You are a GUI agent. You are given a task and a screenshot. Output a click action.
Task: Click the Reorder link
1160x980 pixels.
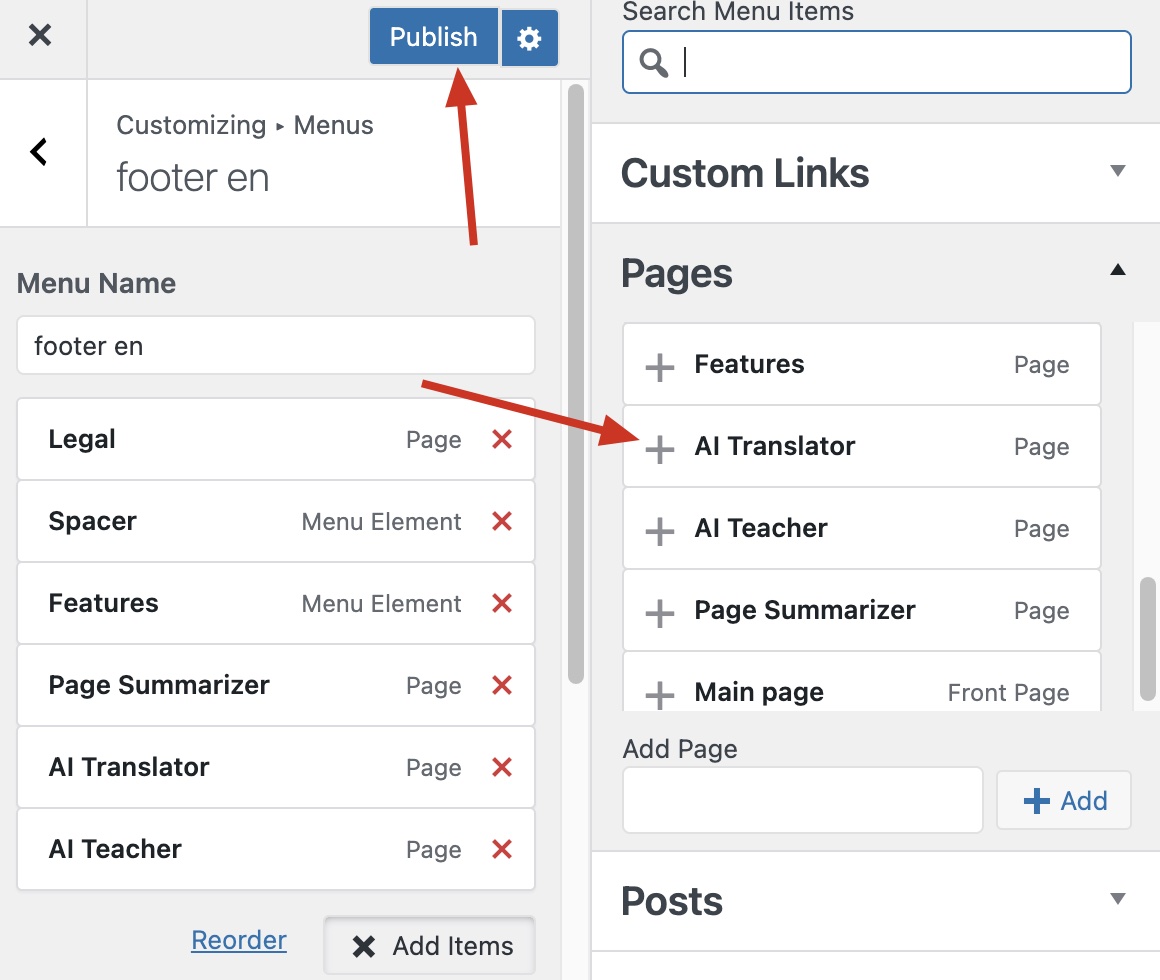tap(238, 939)
